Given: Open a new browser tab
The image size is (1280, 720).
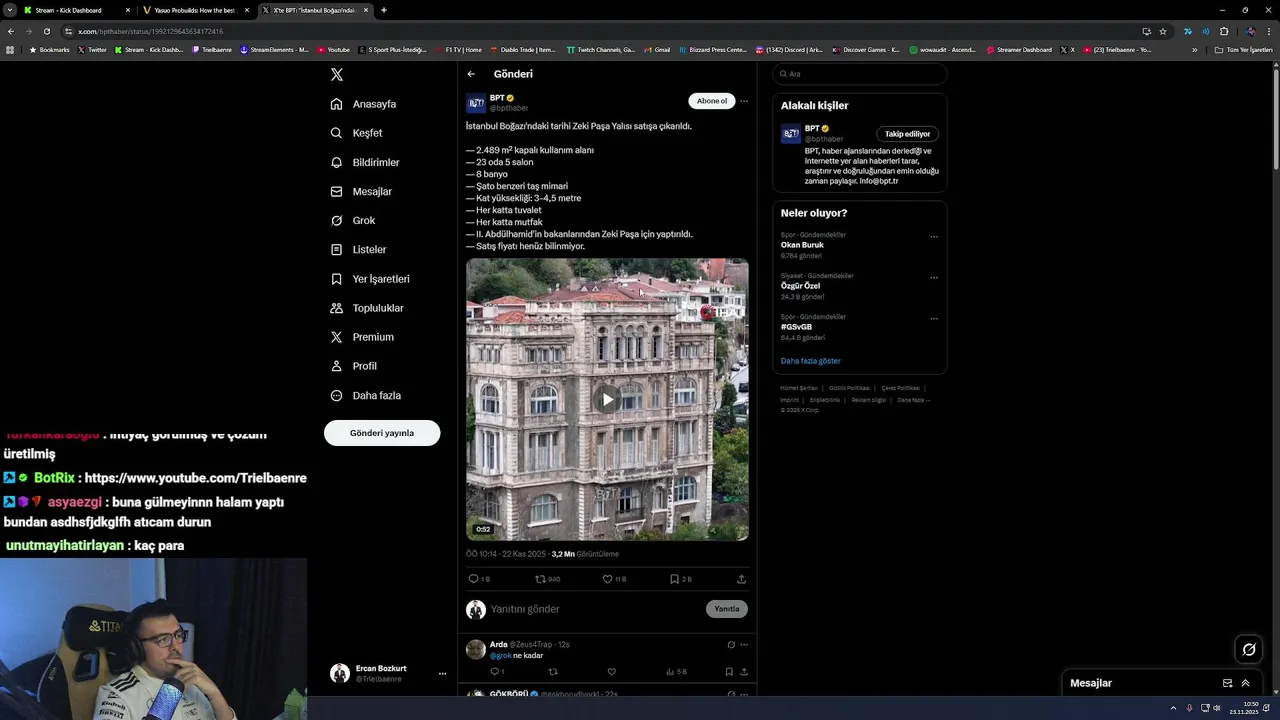Looking at the screenshot, I should point(383,10).
